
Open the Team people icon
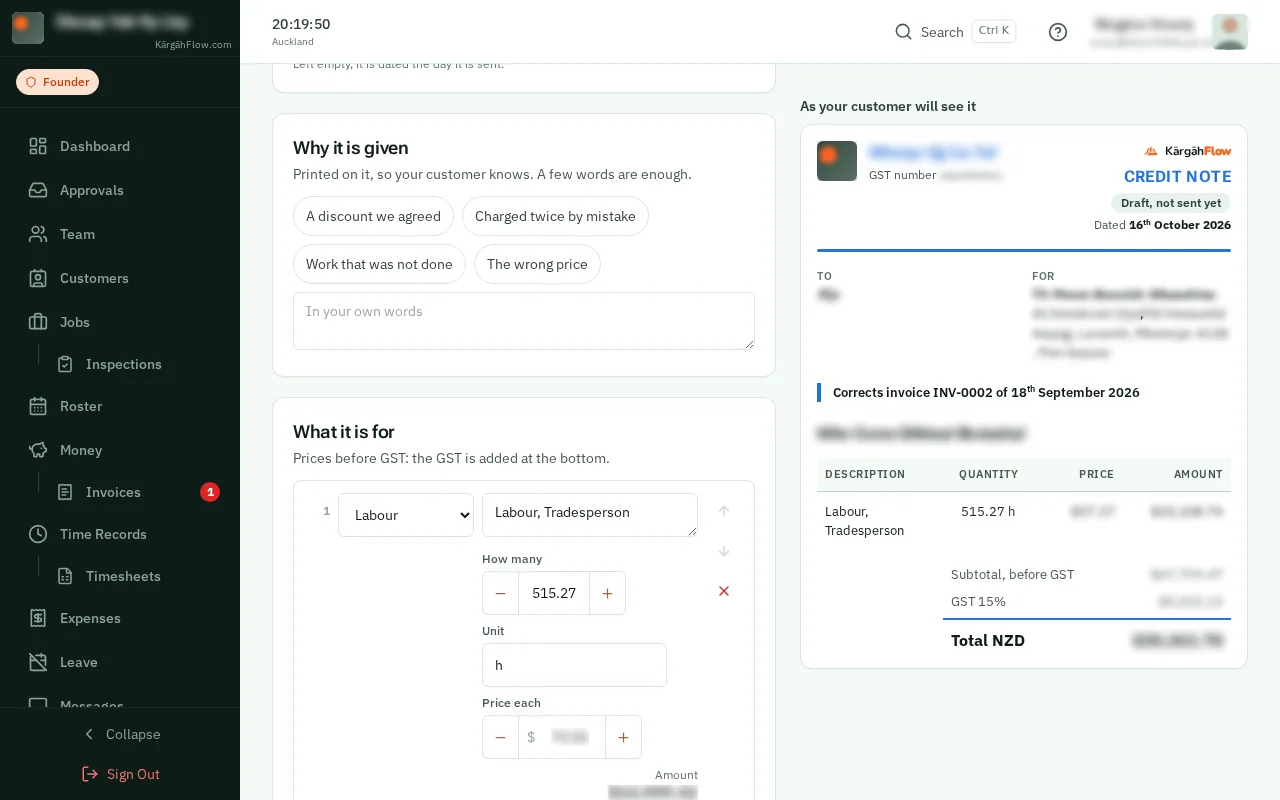[x=38, y=234]
